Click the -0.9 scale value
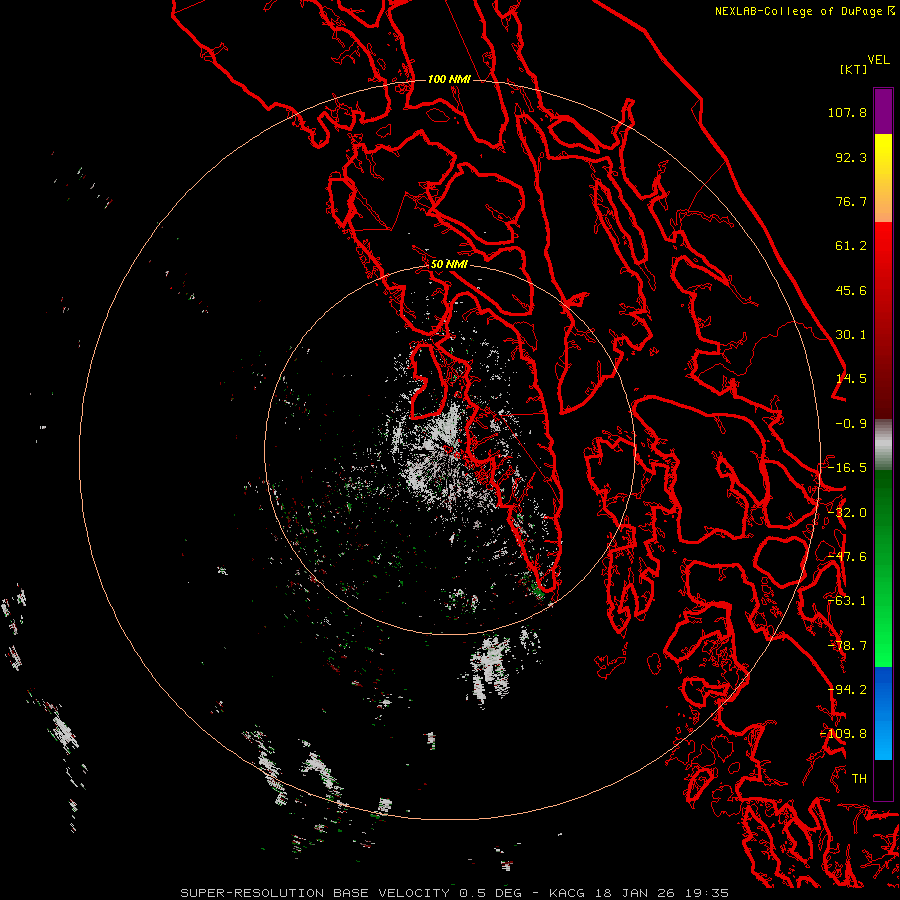Viewport: 900px width, 900px height. 851,424
